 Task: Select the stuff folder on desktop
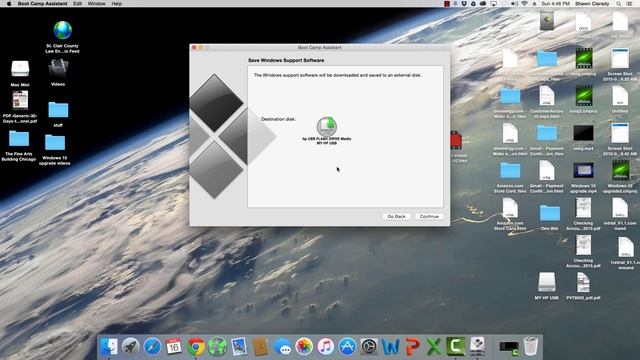(x=58, y=114)
